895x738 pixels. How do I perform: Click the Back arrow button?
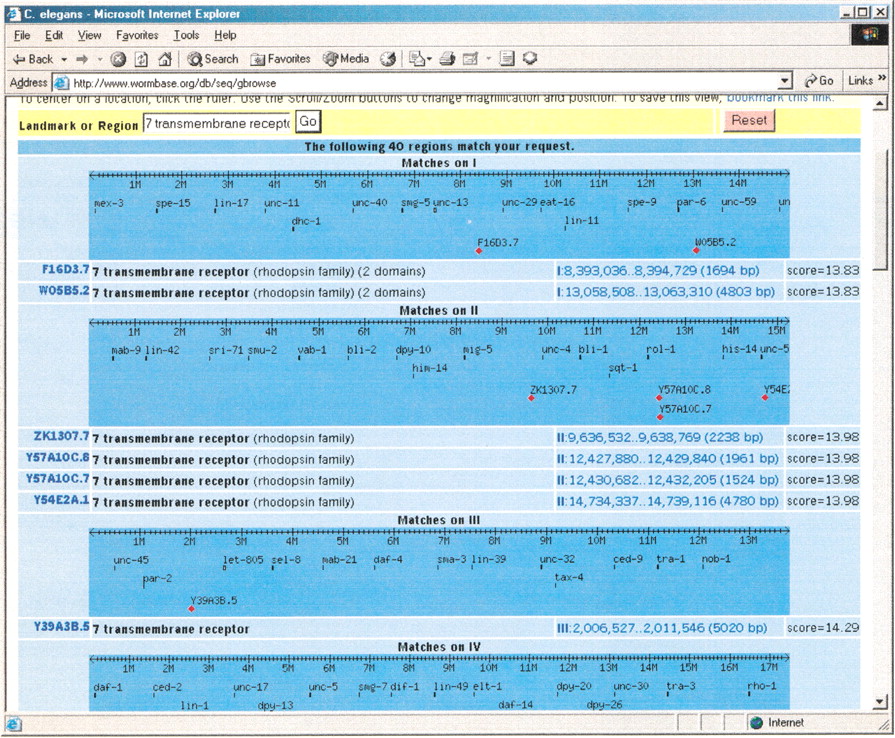tap(33, 59)
